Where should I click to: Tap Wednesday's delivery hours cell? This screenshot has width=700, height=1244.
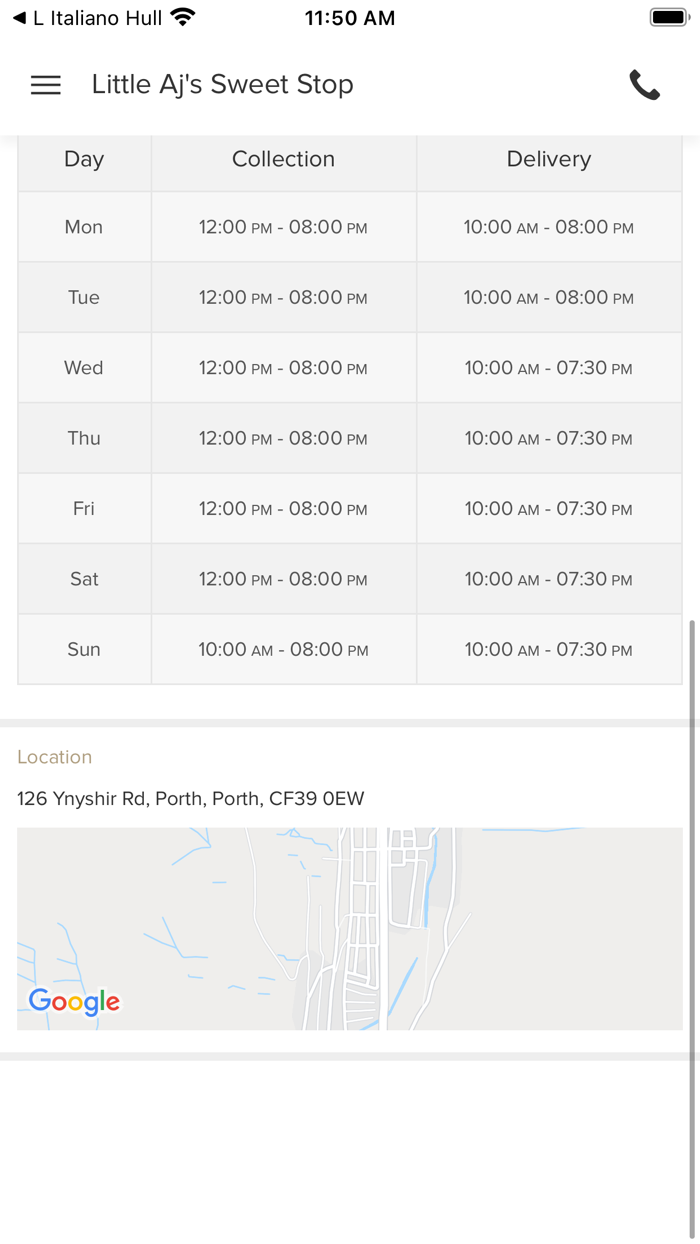(x=549, y=368)
